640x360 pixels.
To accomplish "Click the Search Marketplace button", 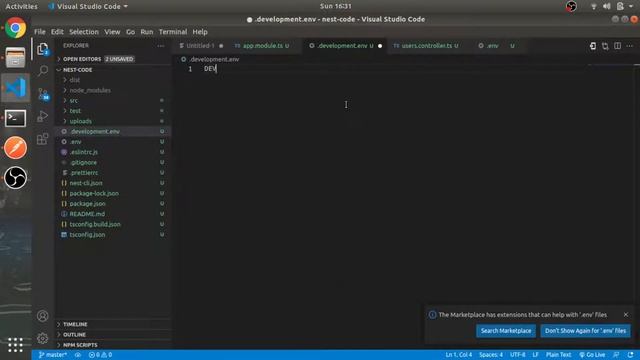I will coord(506,331).
